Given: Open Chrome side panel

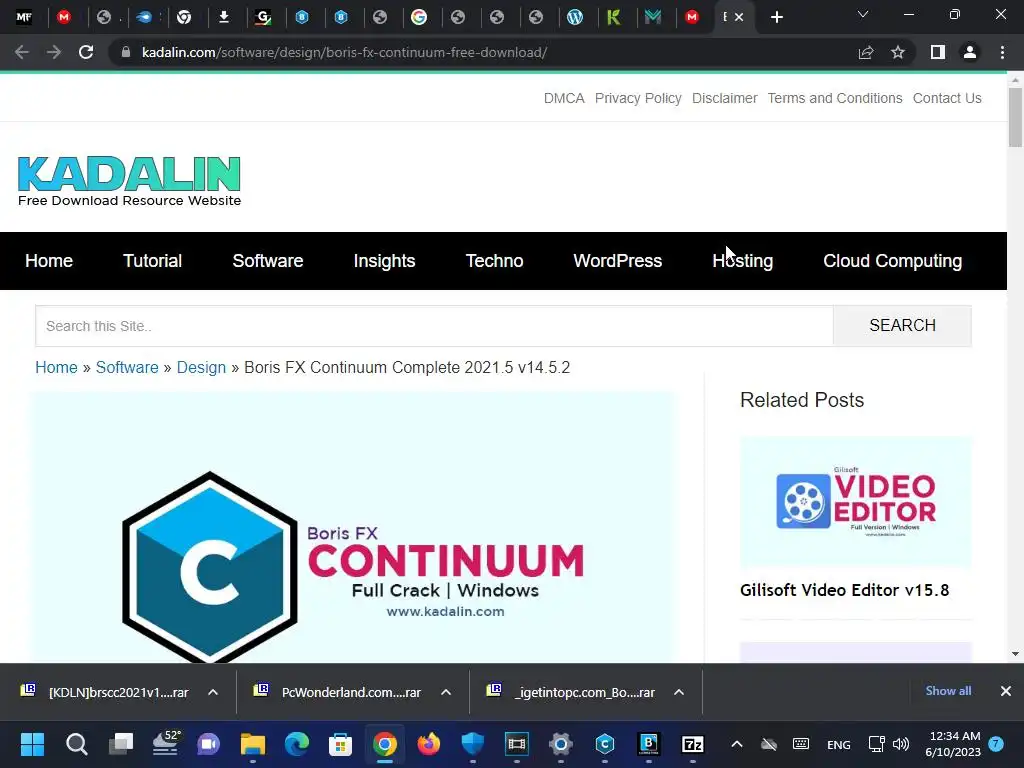Looking at the screenshot, I should 938,52.
